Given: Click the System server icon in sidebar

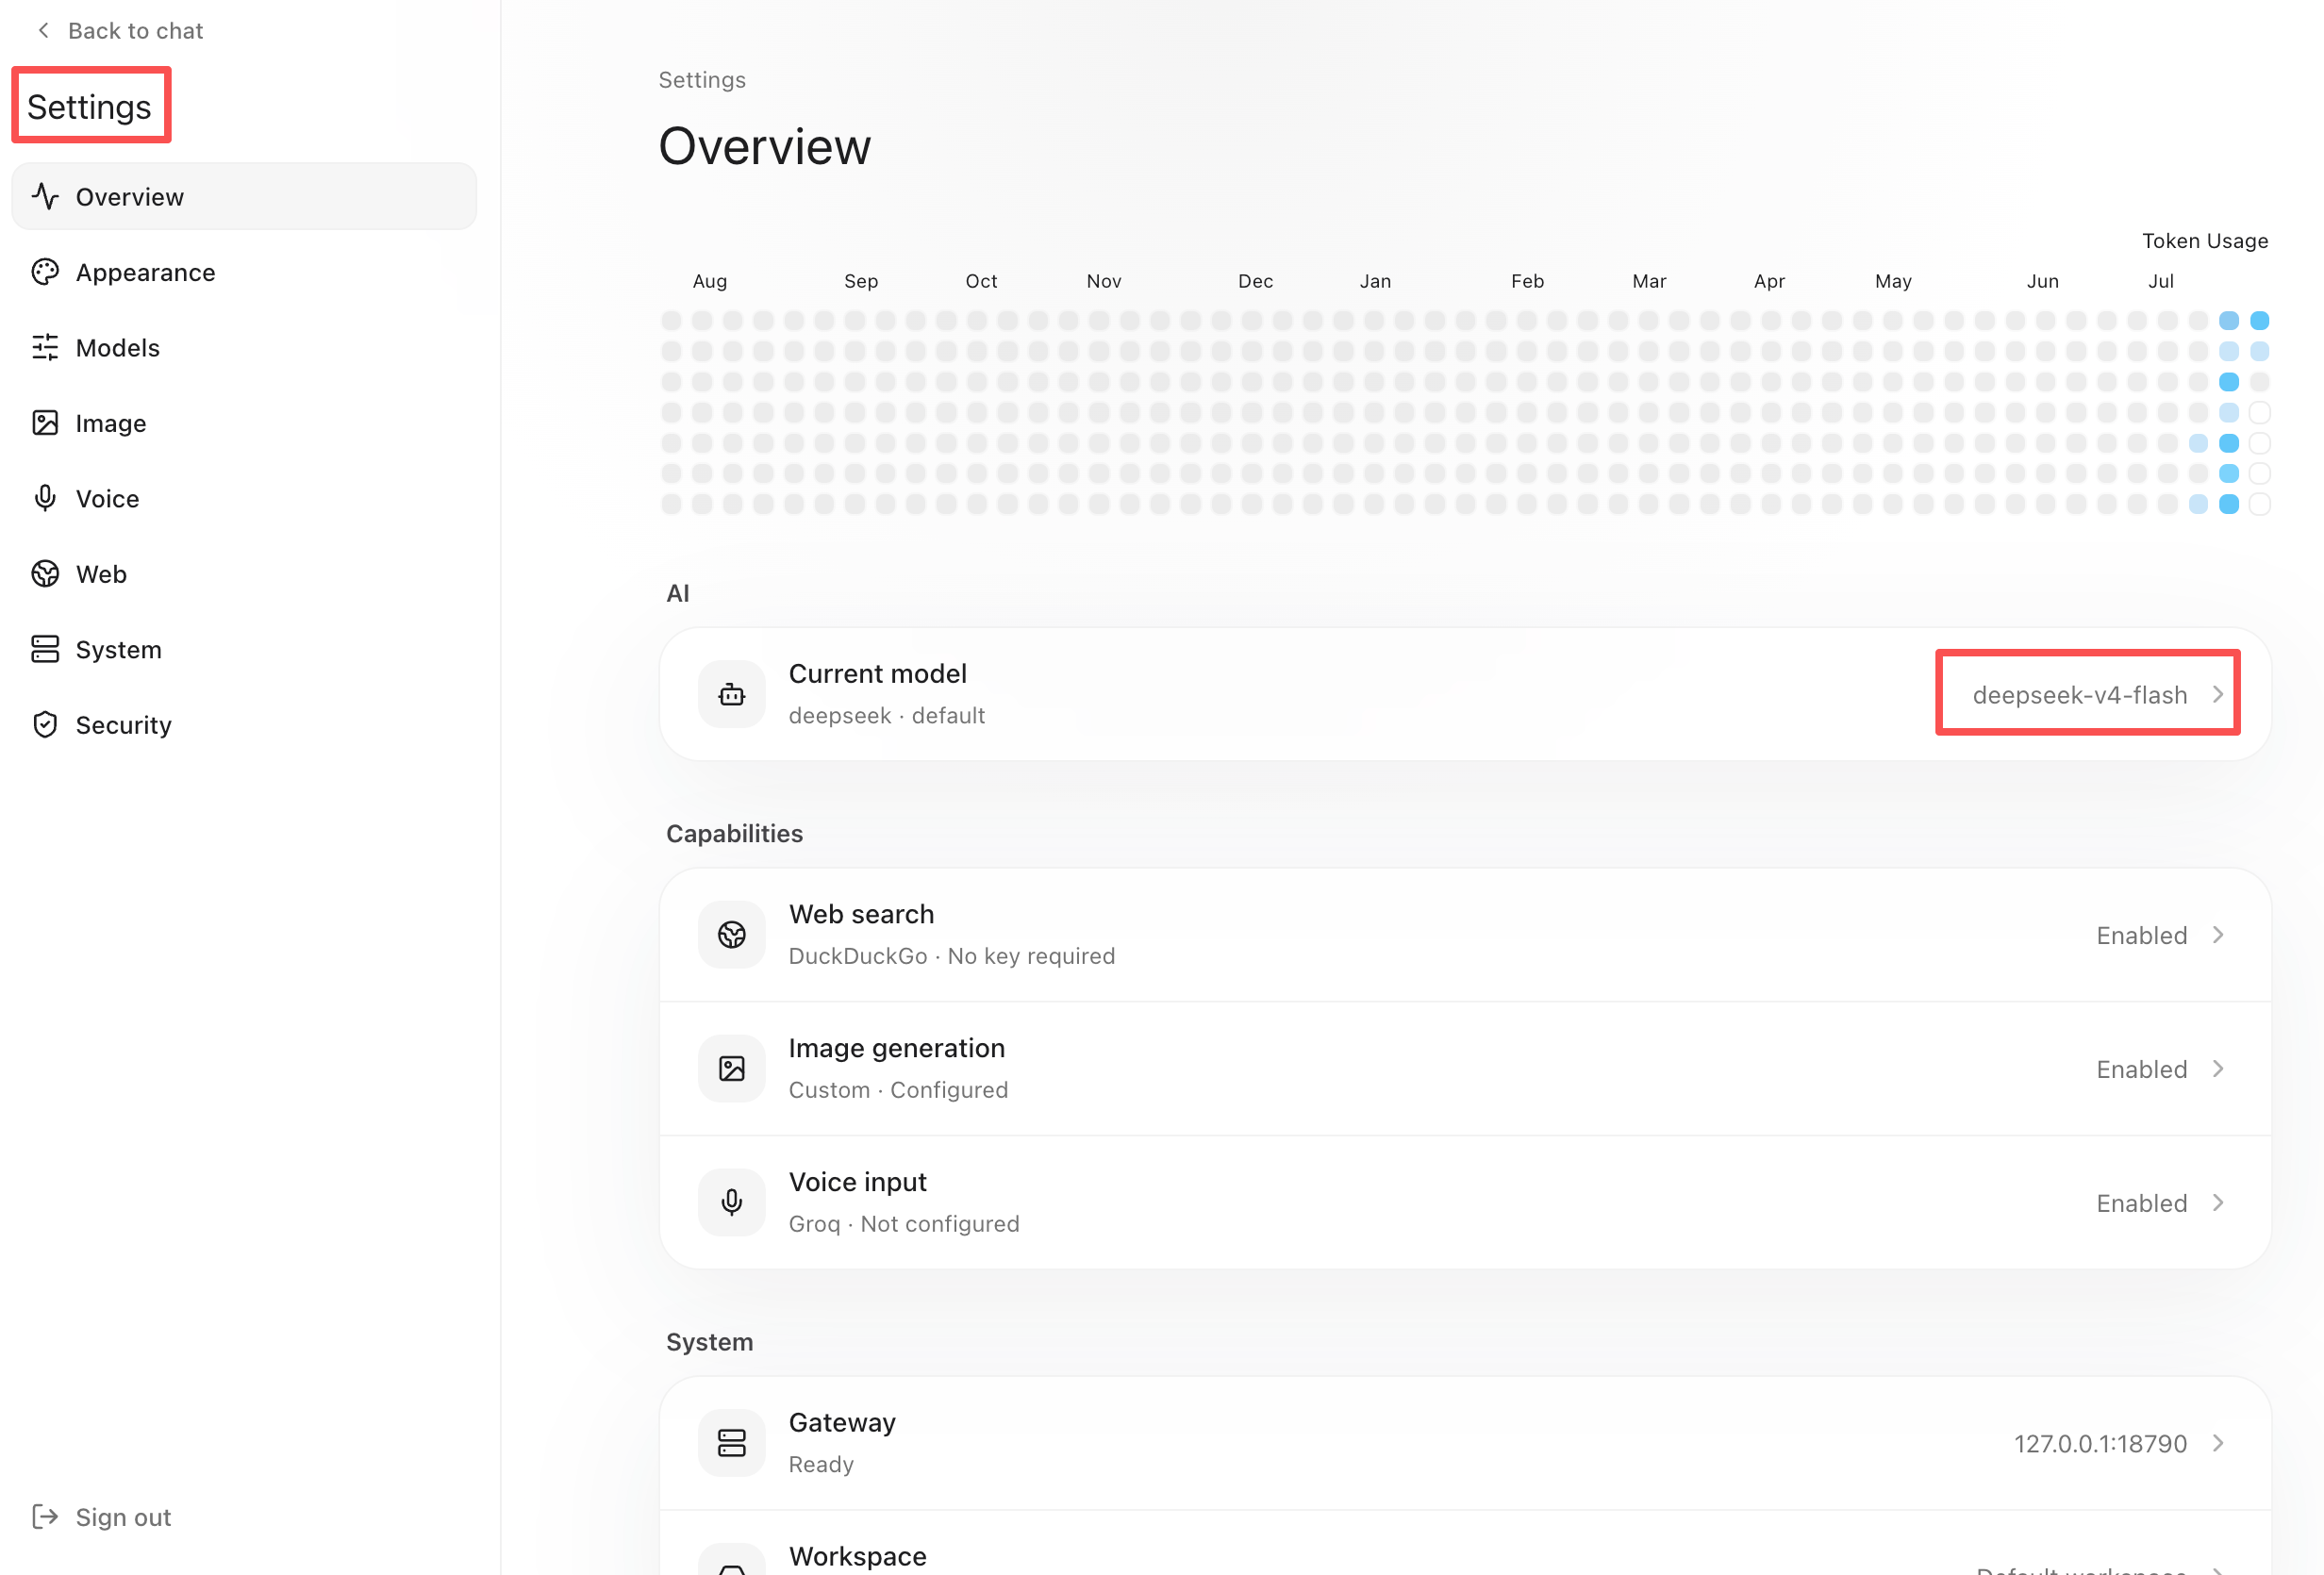Looking at the screenshot, I should (x=45, y=649).
